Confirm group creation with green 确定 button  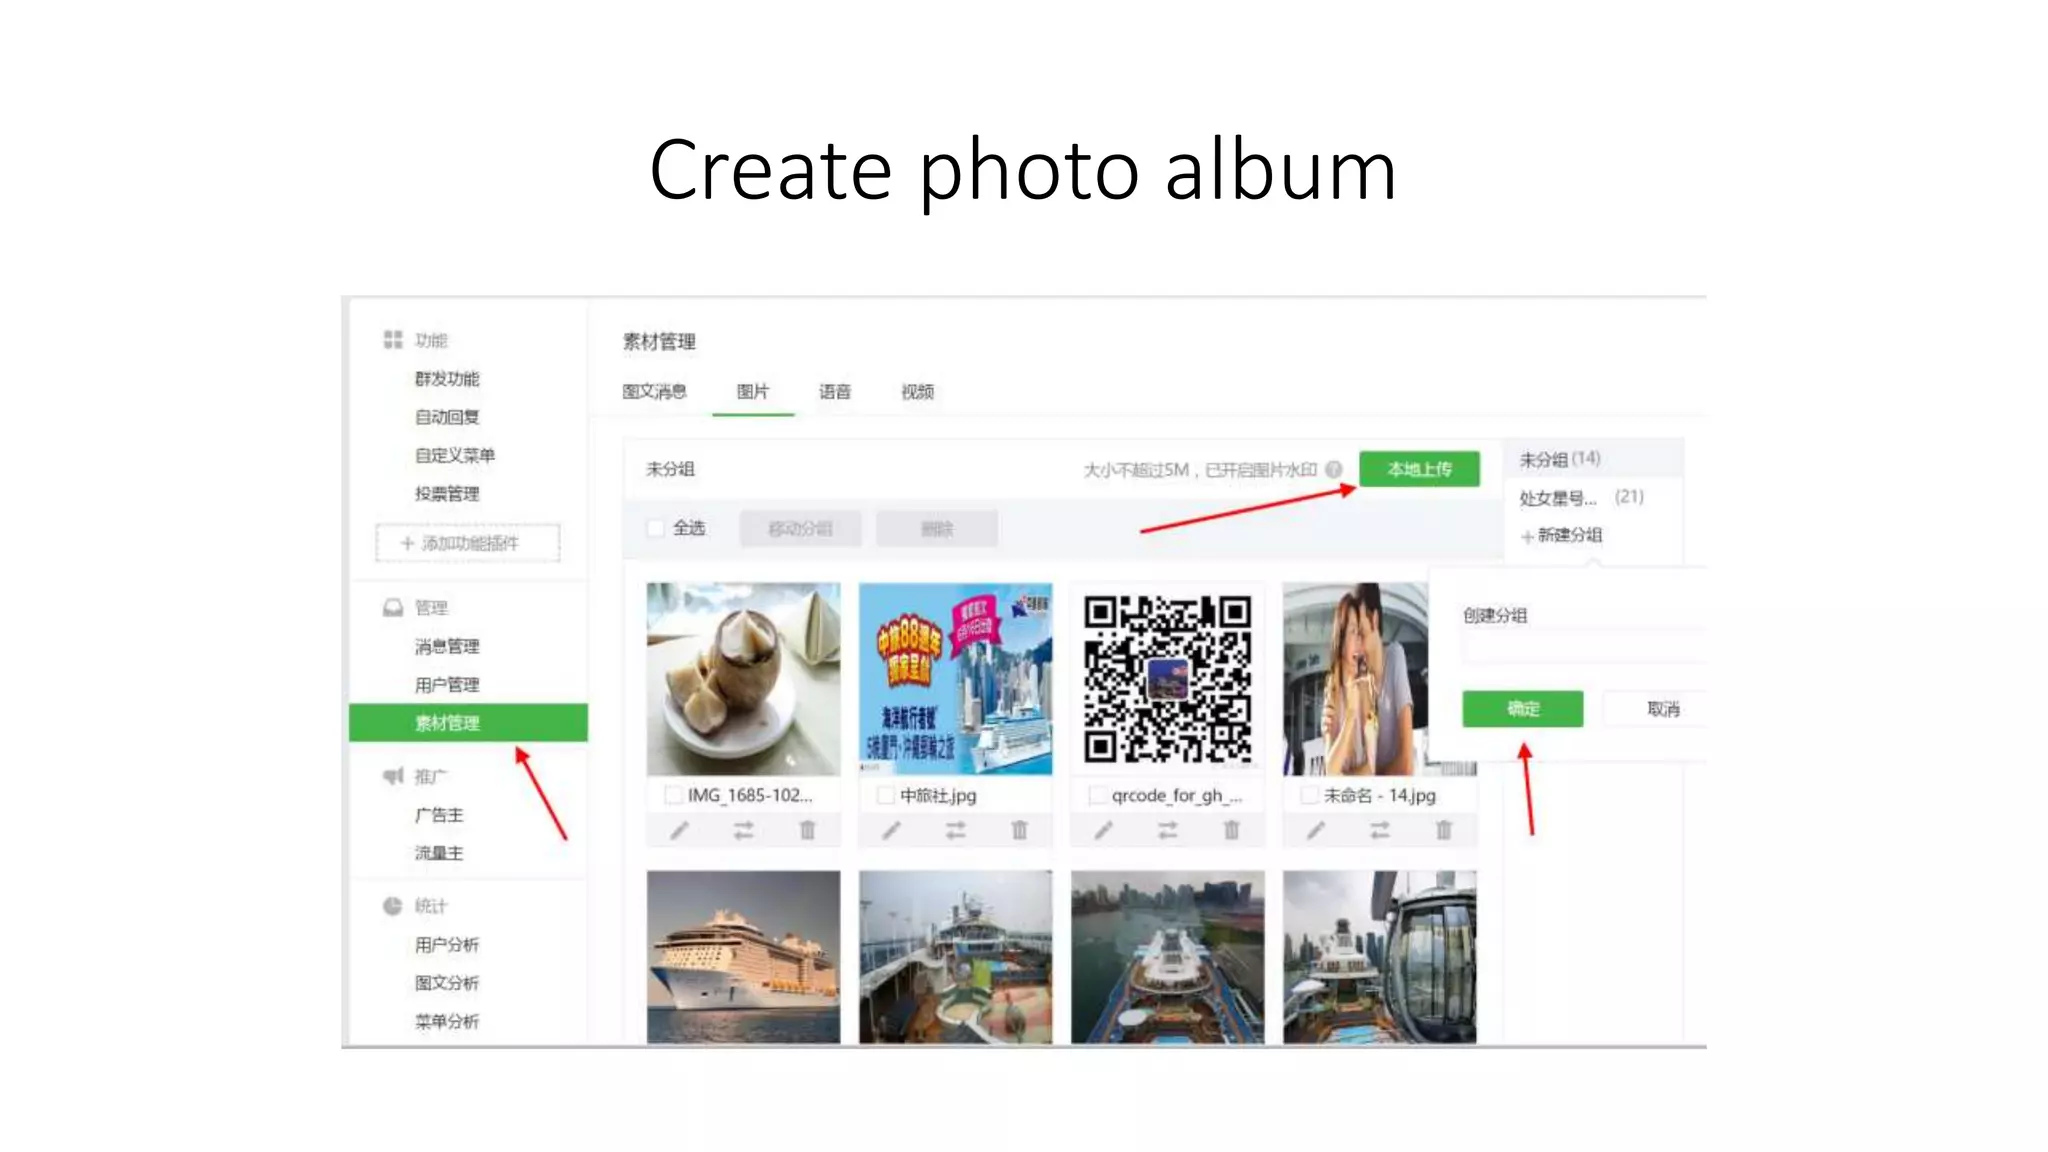(x=1523, y=709)
